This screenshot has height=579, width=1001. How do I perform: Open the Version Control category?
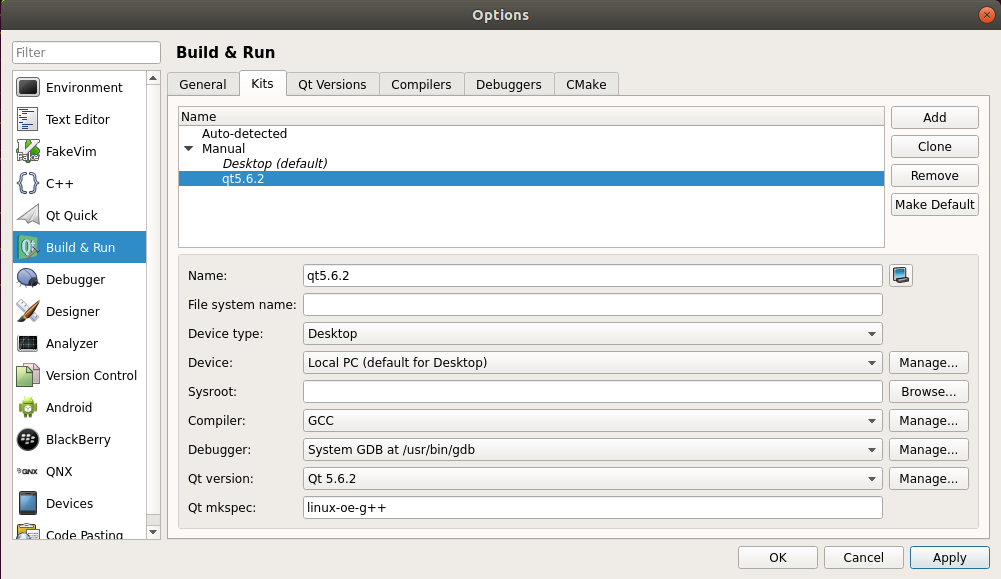91,376
